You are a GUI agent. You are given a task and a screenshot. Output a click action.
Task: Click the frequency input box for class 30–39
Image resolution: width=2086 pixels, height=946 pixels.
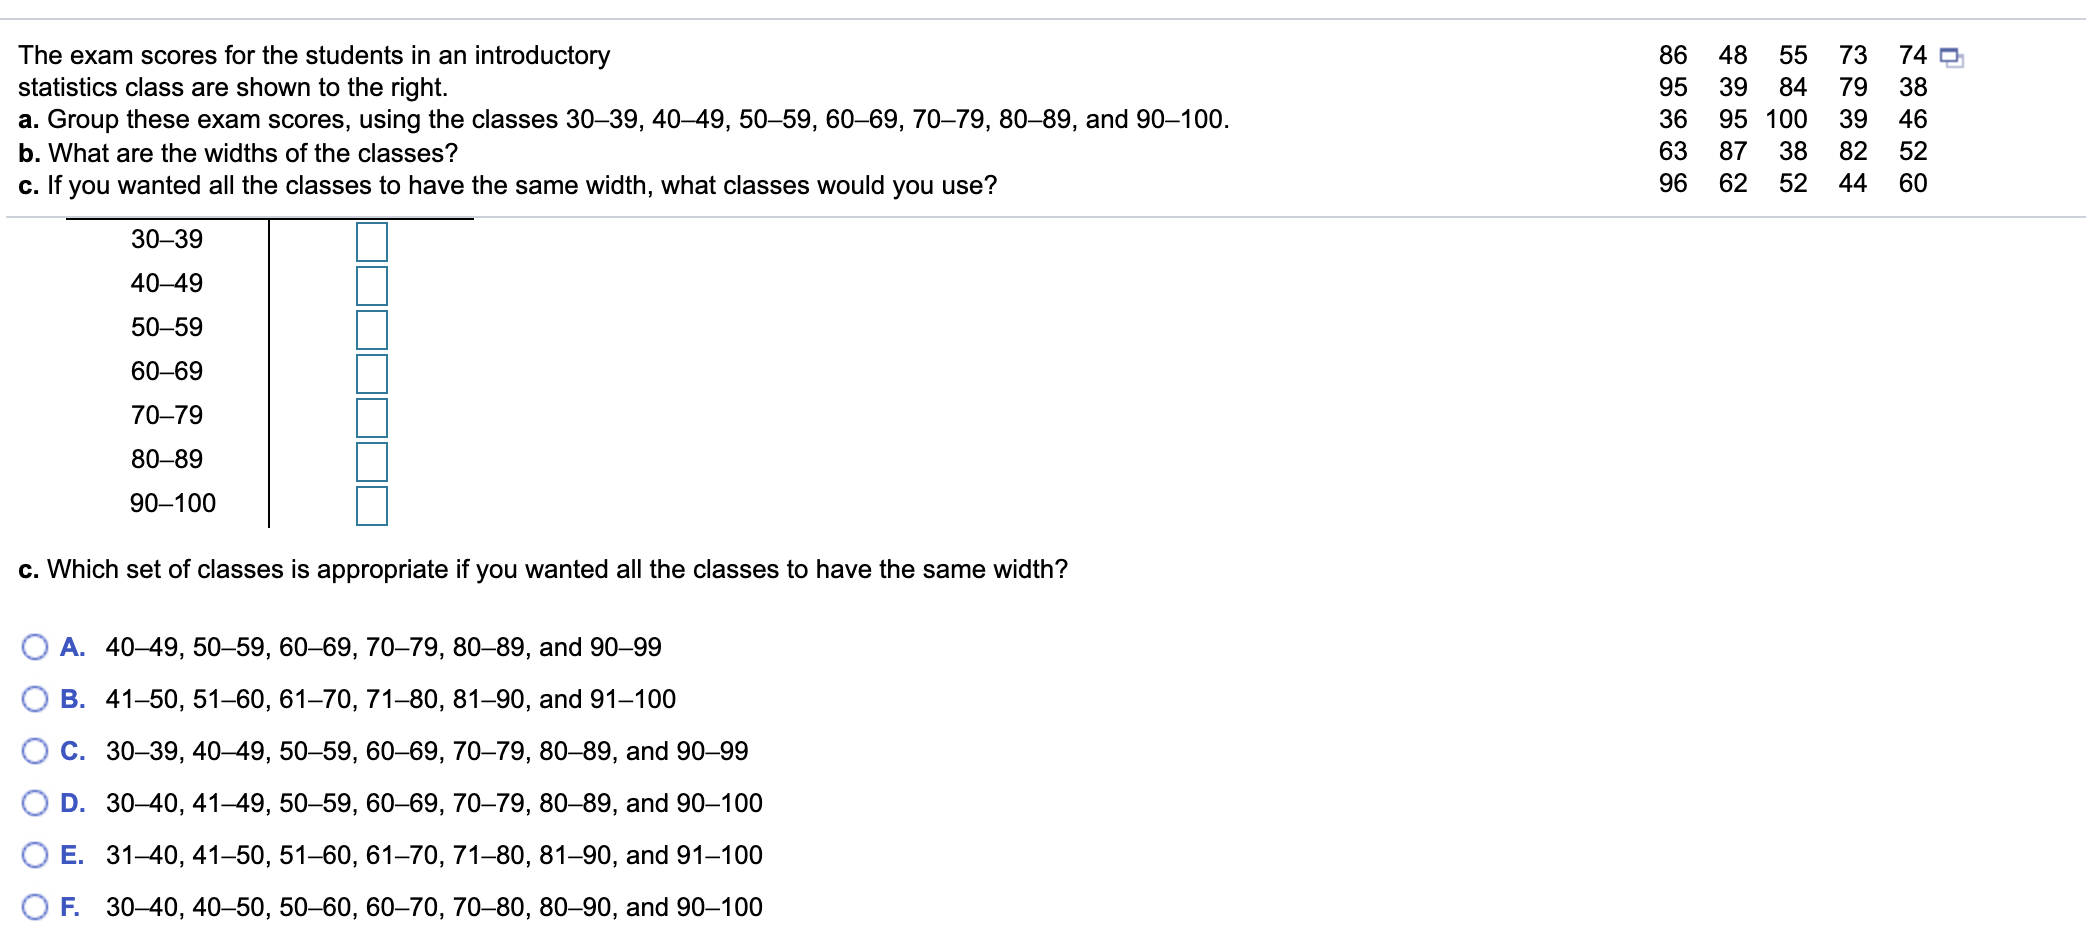(x=370, y=240)
